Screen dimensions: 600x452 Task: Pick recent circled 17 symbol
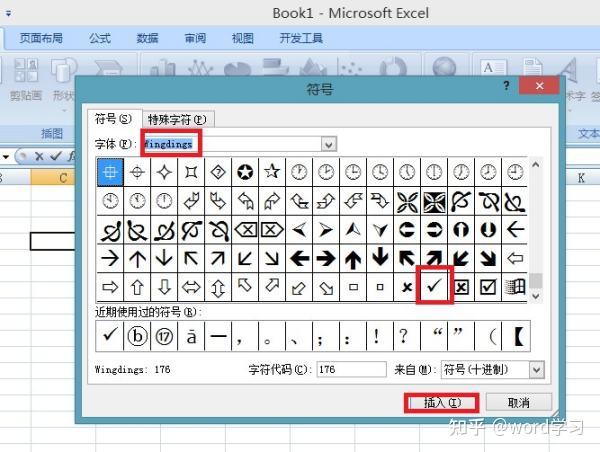point(164,336)
